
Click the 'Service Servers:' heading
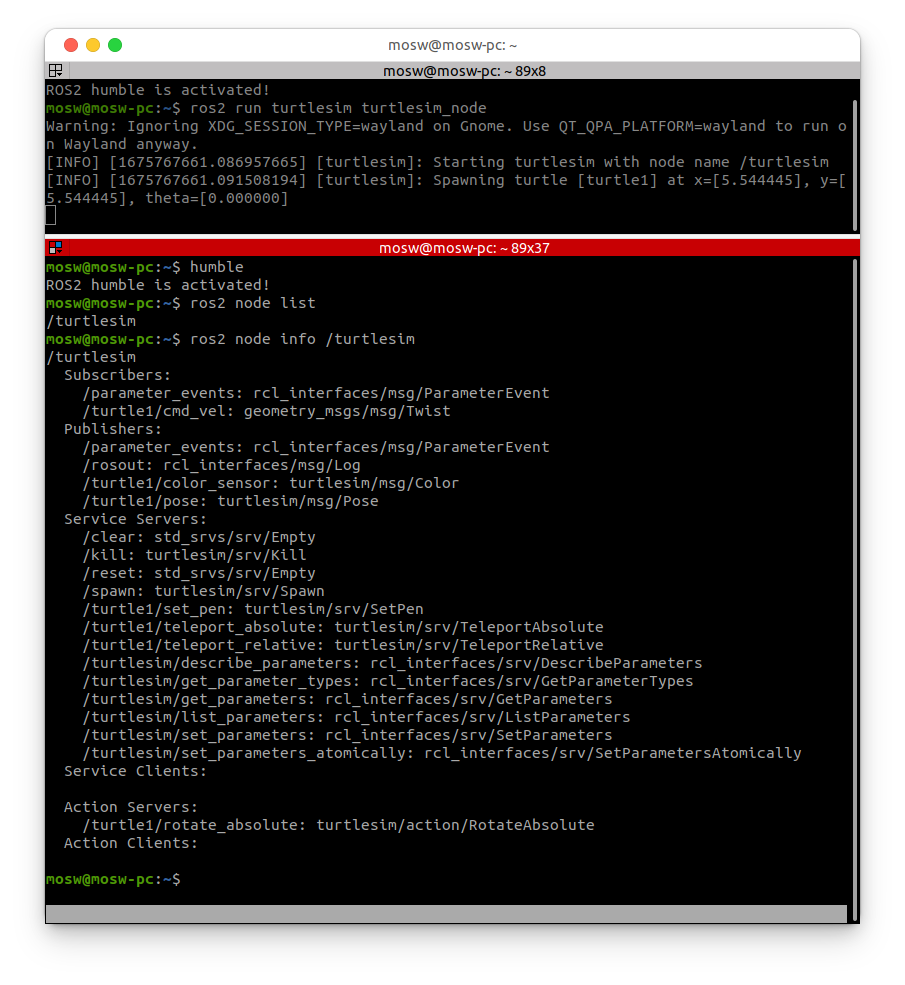(135, 519)
